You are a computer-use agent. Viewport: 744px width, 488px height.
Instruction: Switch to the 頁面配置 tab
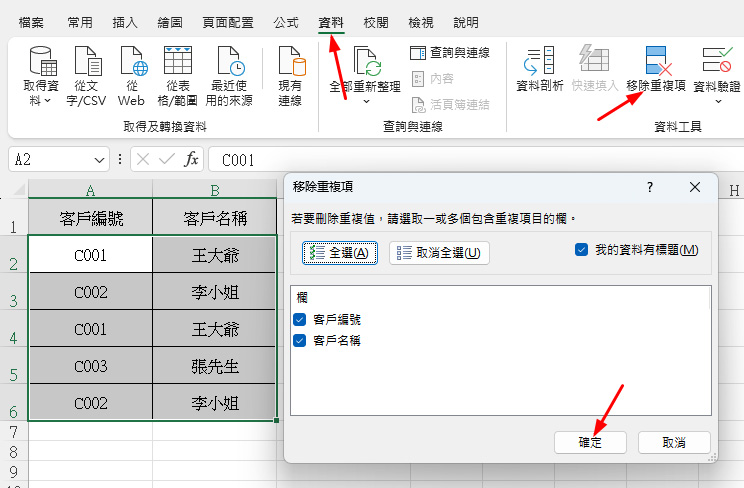(228, 22)
